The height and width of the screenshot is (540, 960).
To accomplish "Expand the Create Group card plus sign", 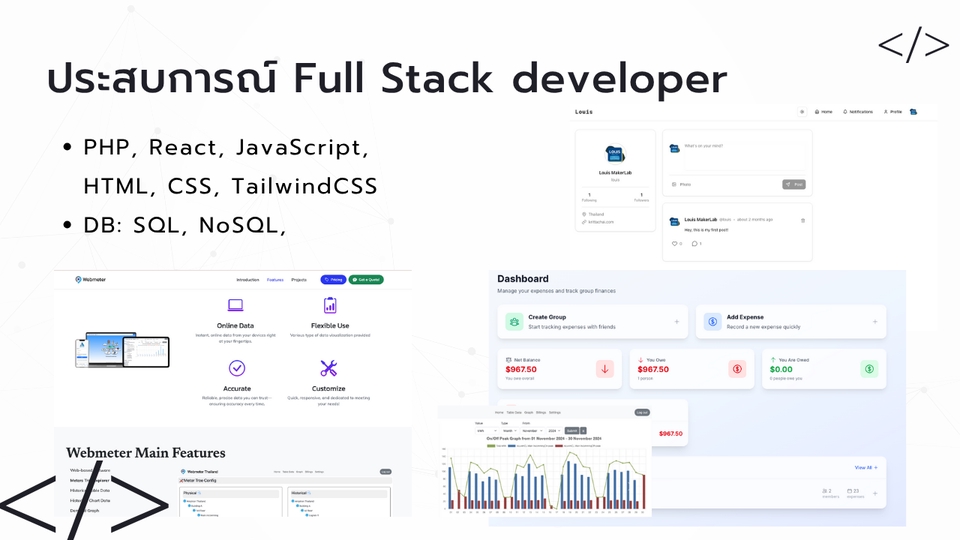I will point(676,322).
